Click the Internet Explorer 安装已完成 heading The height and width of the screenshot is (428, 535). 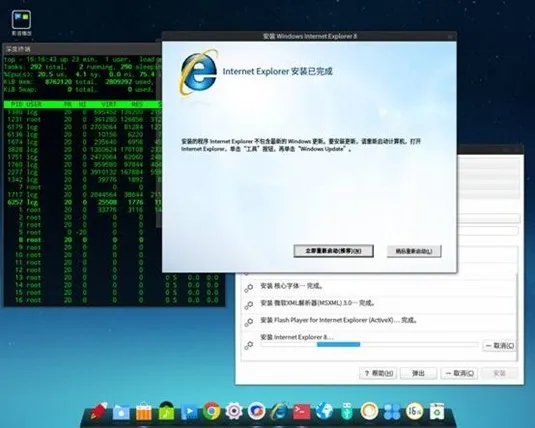coord(277,71)
